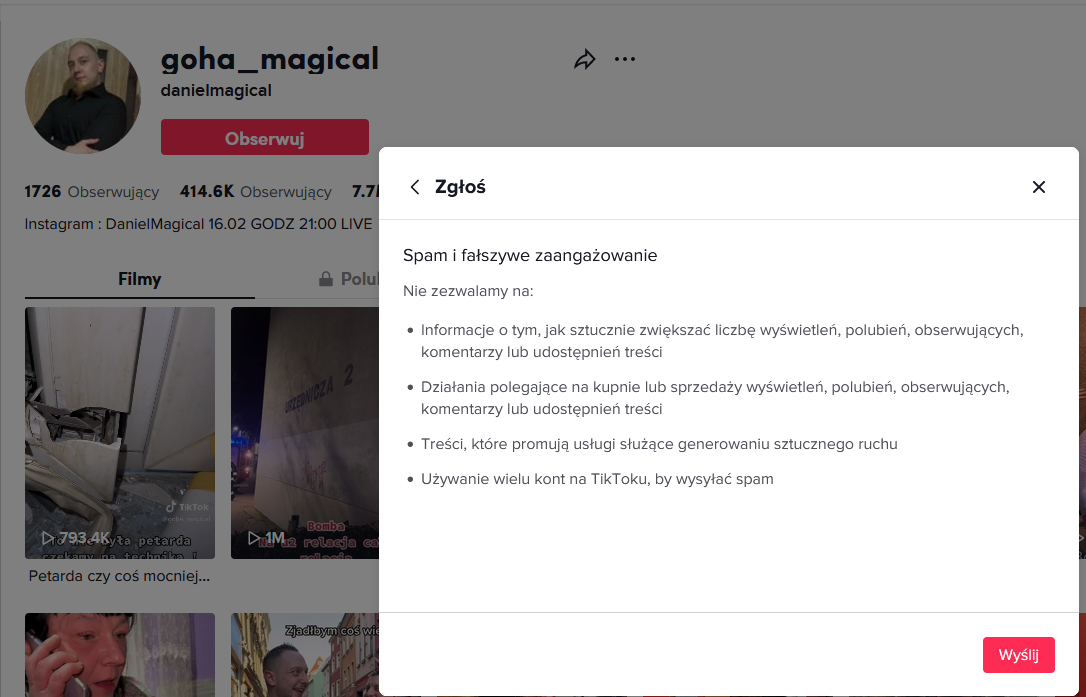
Task: Open the video with 1M views
Action: [305, 430]
